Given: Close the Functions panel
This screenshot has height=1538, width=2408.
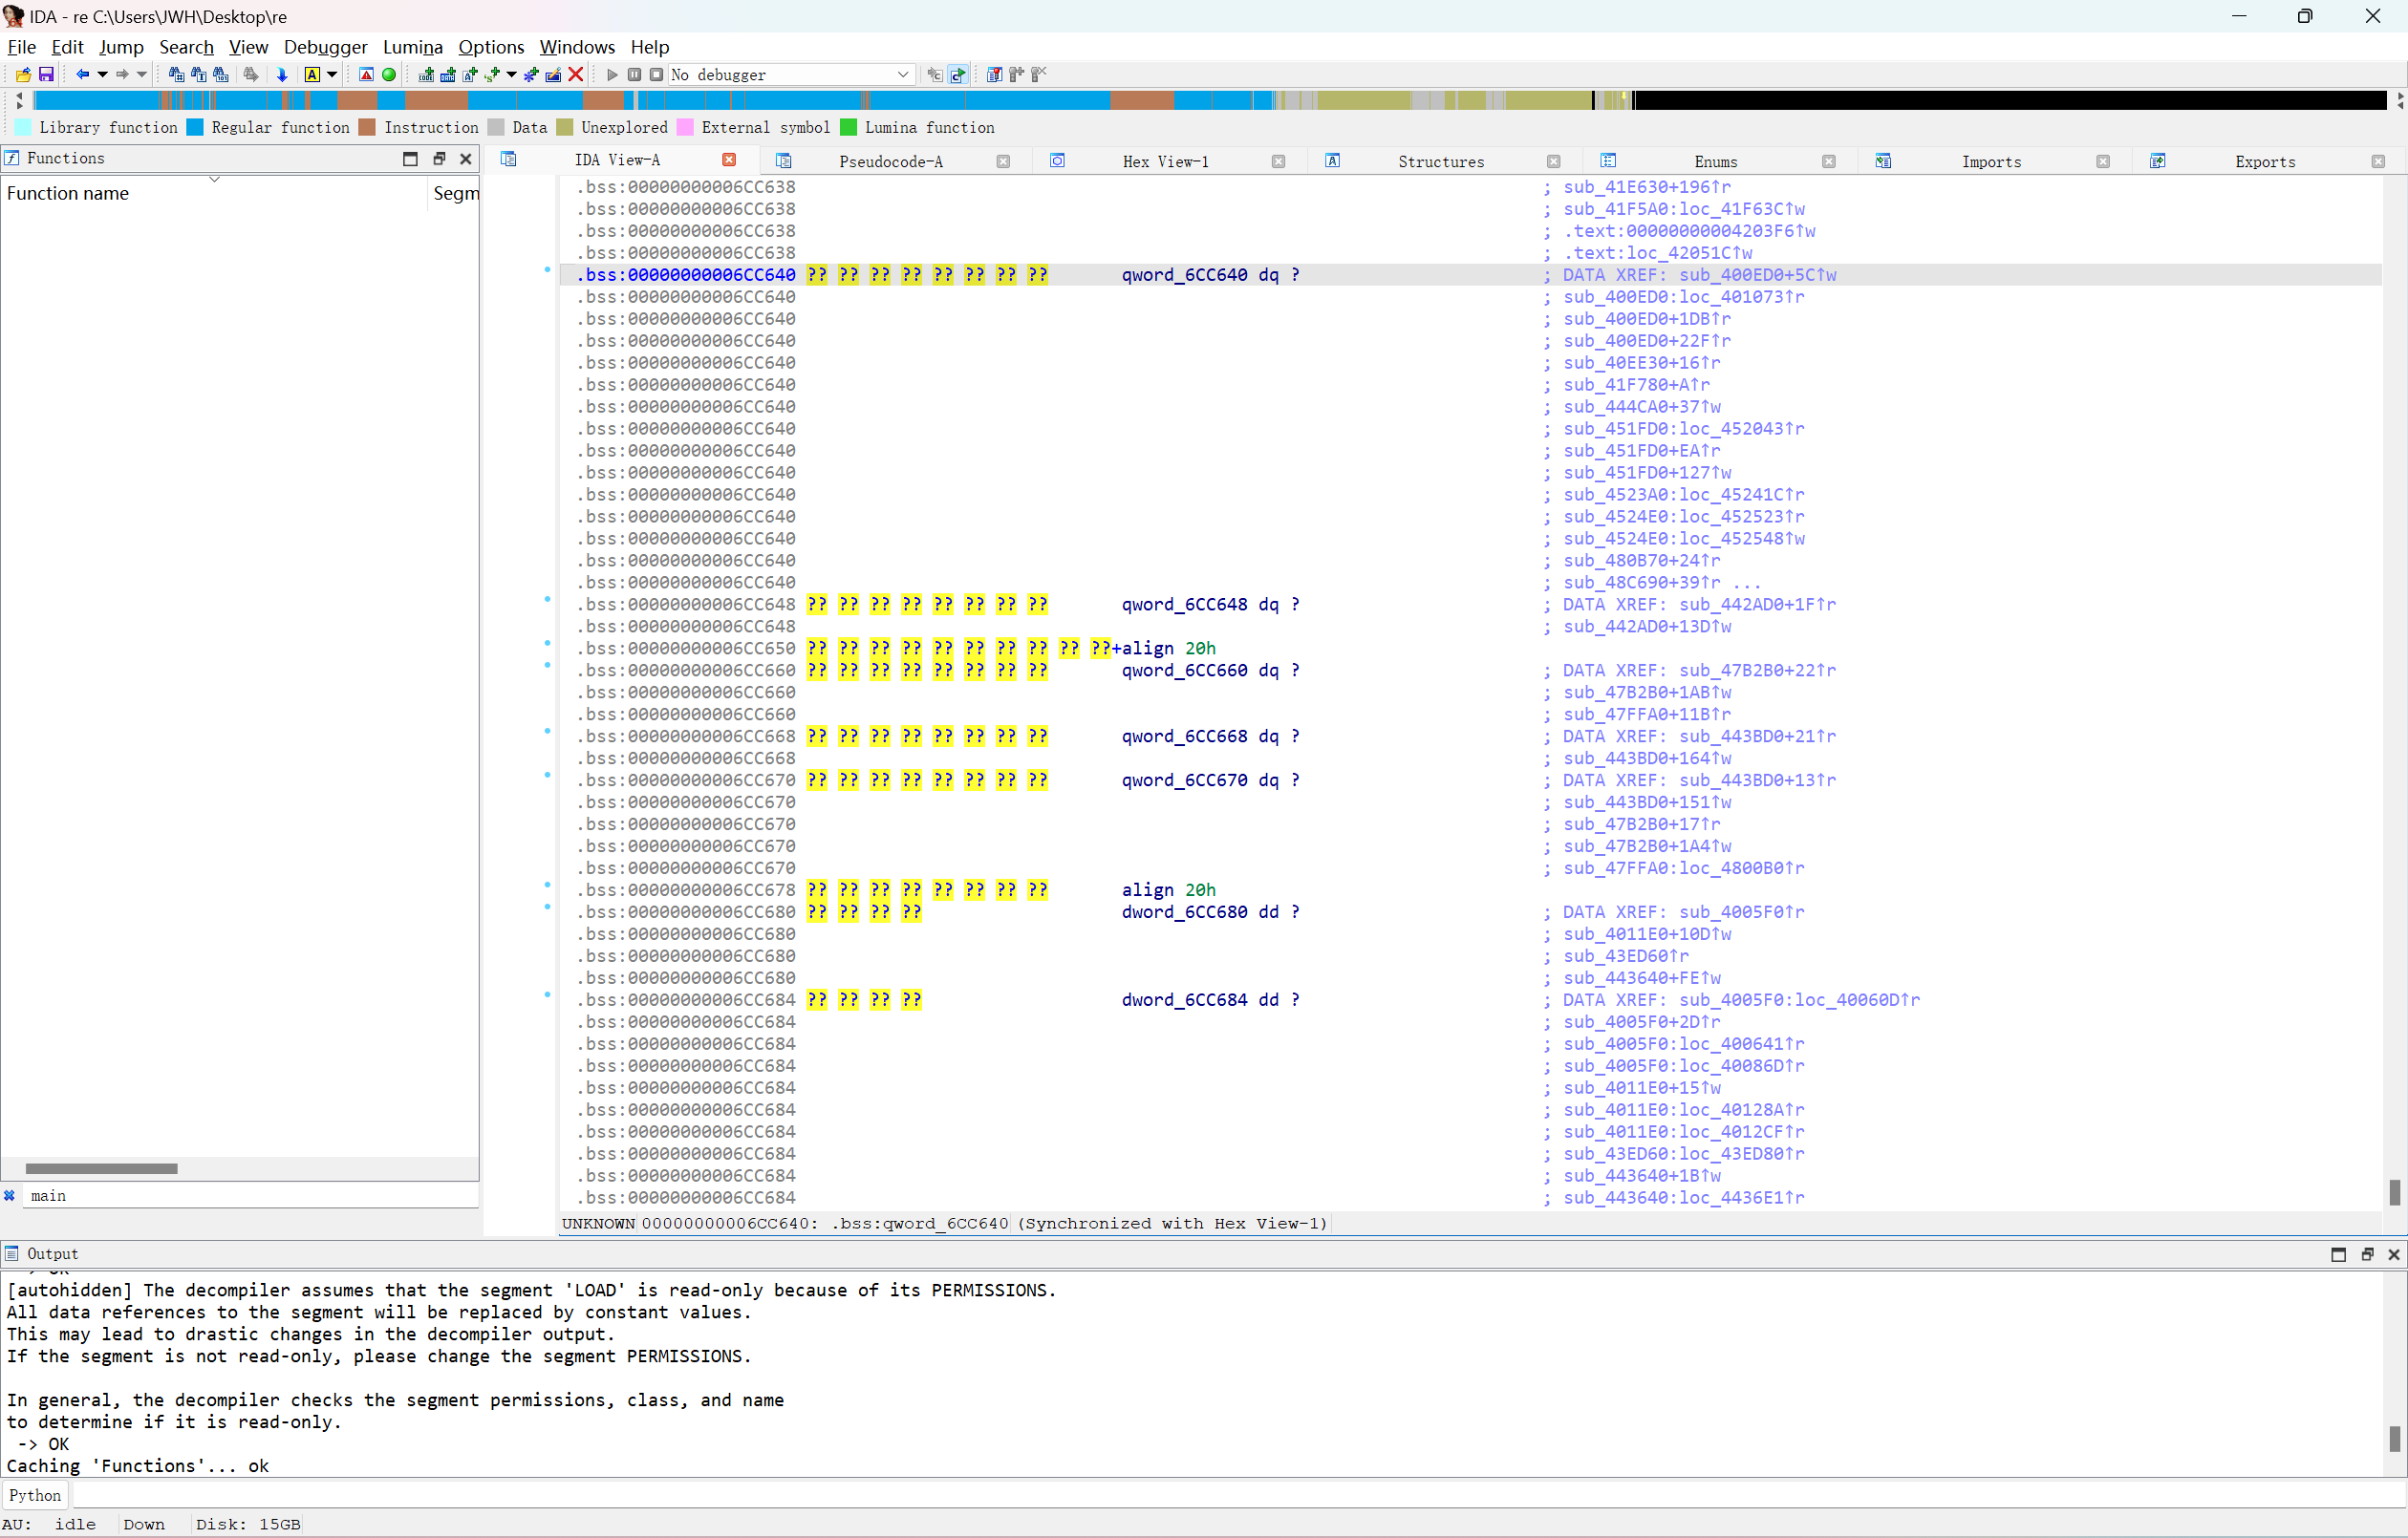Looking at the screenshot, I should click(466, 159).
